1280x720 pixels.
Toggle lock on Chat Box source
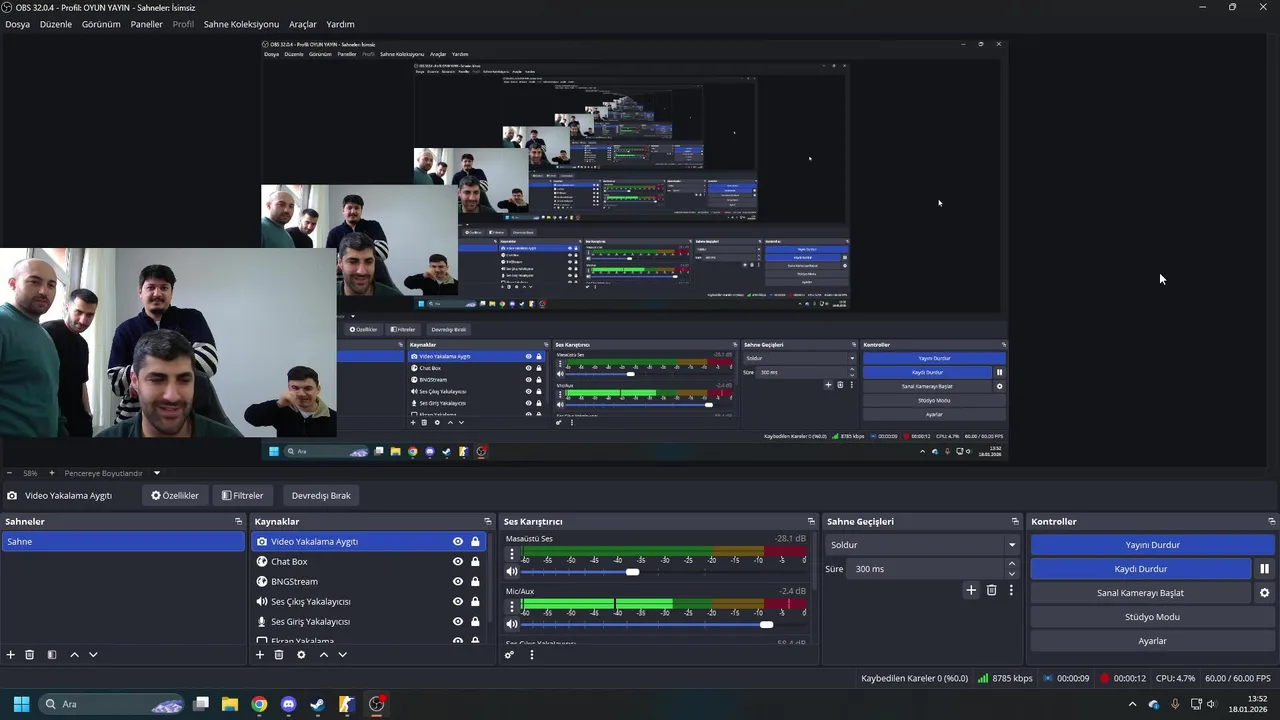(475, 562)
